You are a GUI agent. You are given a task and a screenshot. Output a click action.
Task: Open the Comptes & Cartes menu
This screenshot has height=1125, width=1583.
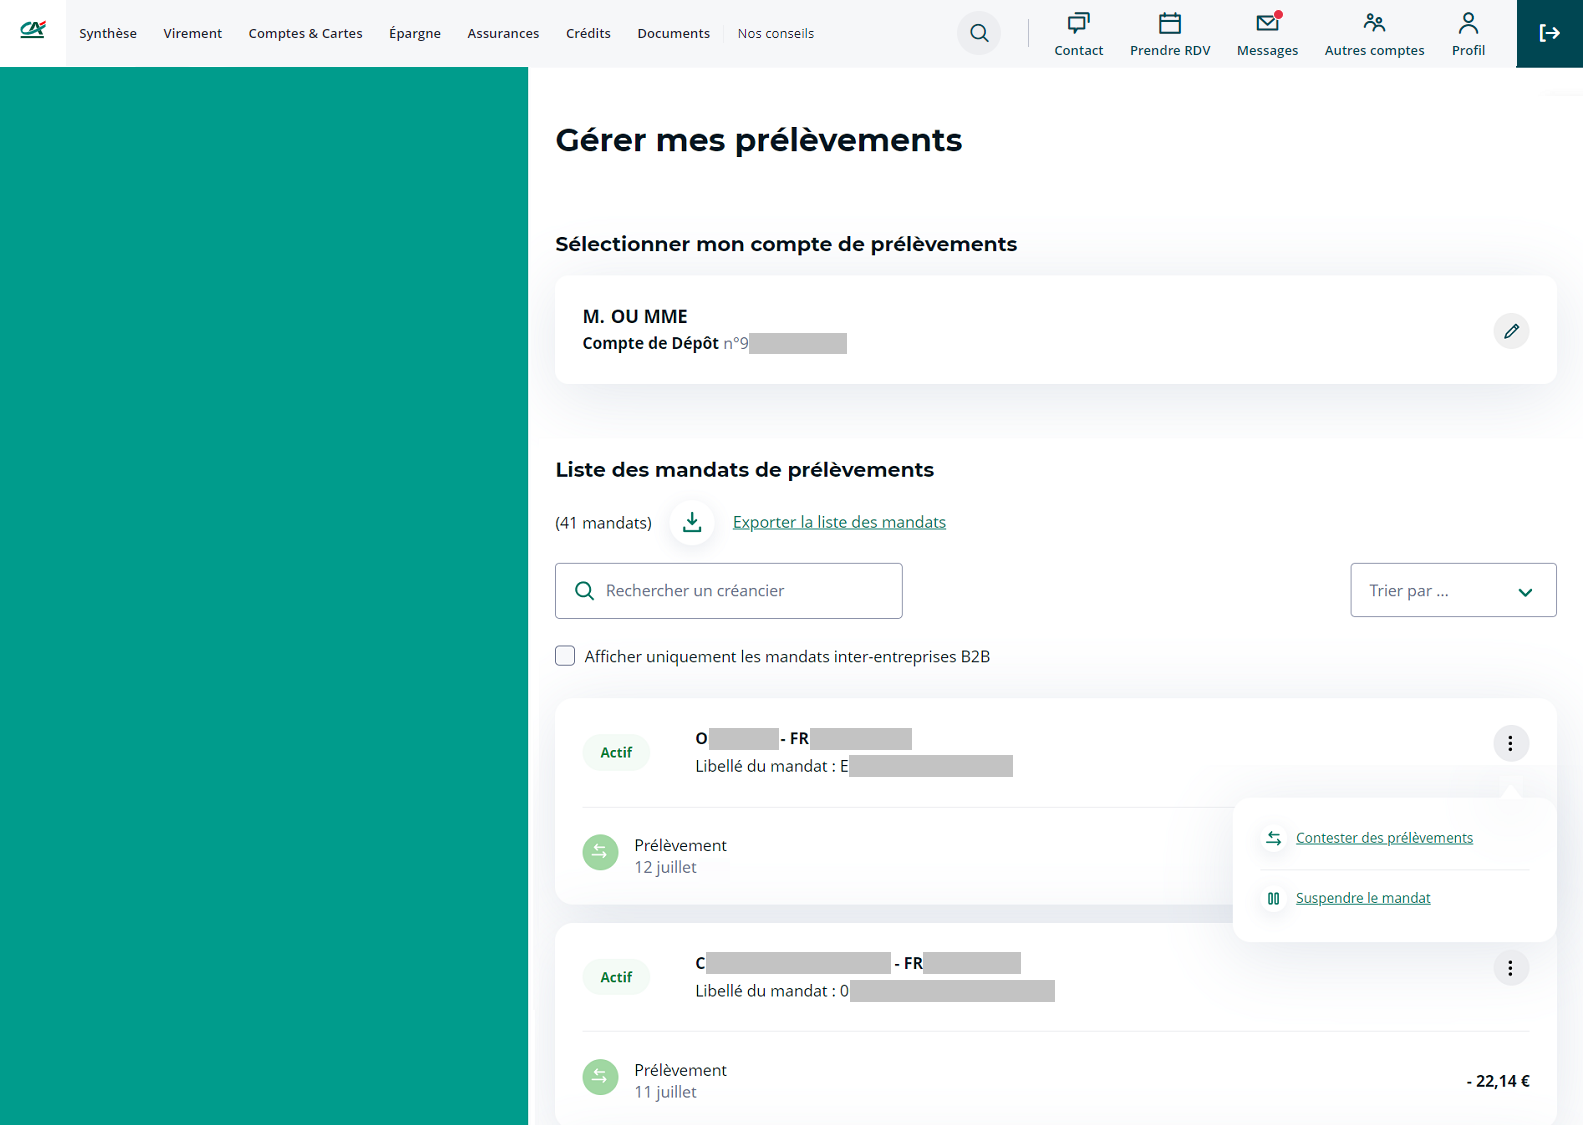pos(305,33)
